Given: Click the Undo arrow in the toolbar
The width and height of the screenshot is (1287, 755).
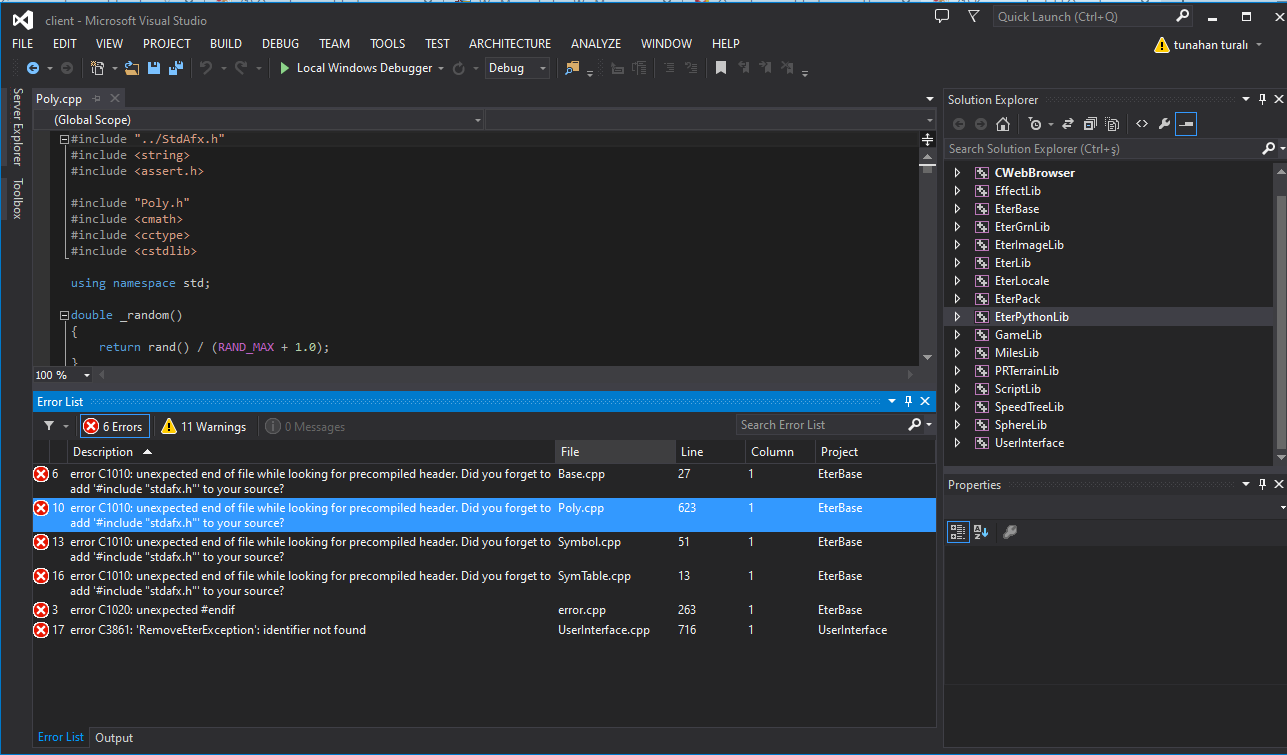Looking at the screenshot, I should 206,68.
